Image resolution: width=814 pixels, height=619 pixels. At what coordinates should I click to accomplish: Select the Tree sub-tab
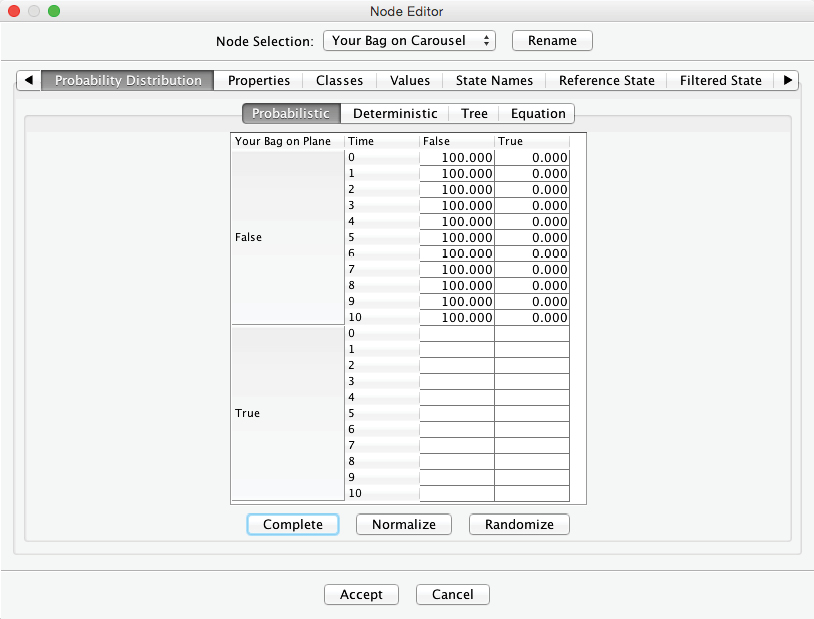tap(474, 113)
